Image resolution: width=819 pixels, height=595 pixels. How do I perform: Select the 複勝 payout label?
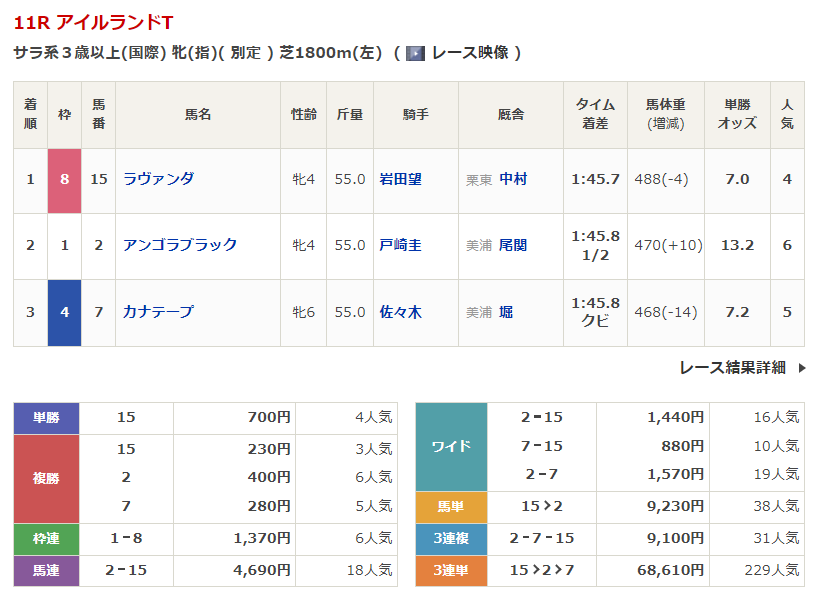pos(46,478)
